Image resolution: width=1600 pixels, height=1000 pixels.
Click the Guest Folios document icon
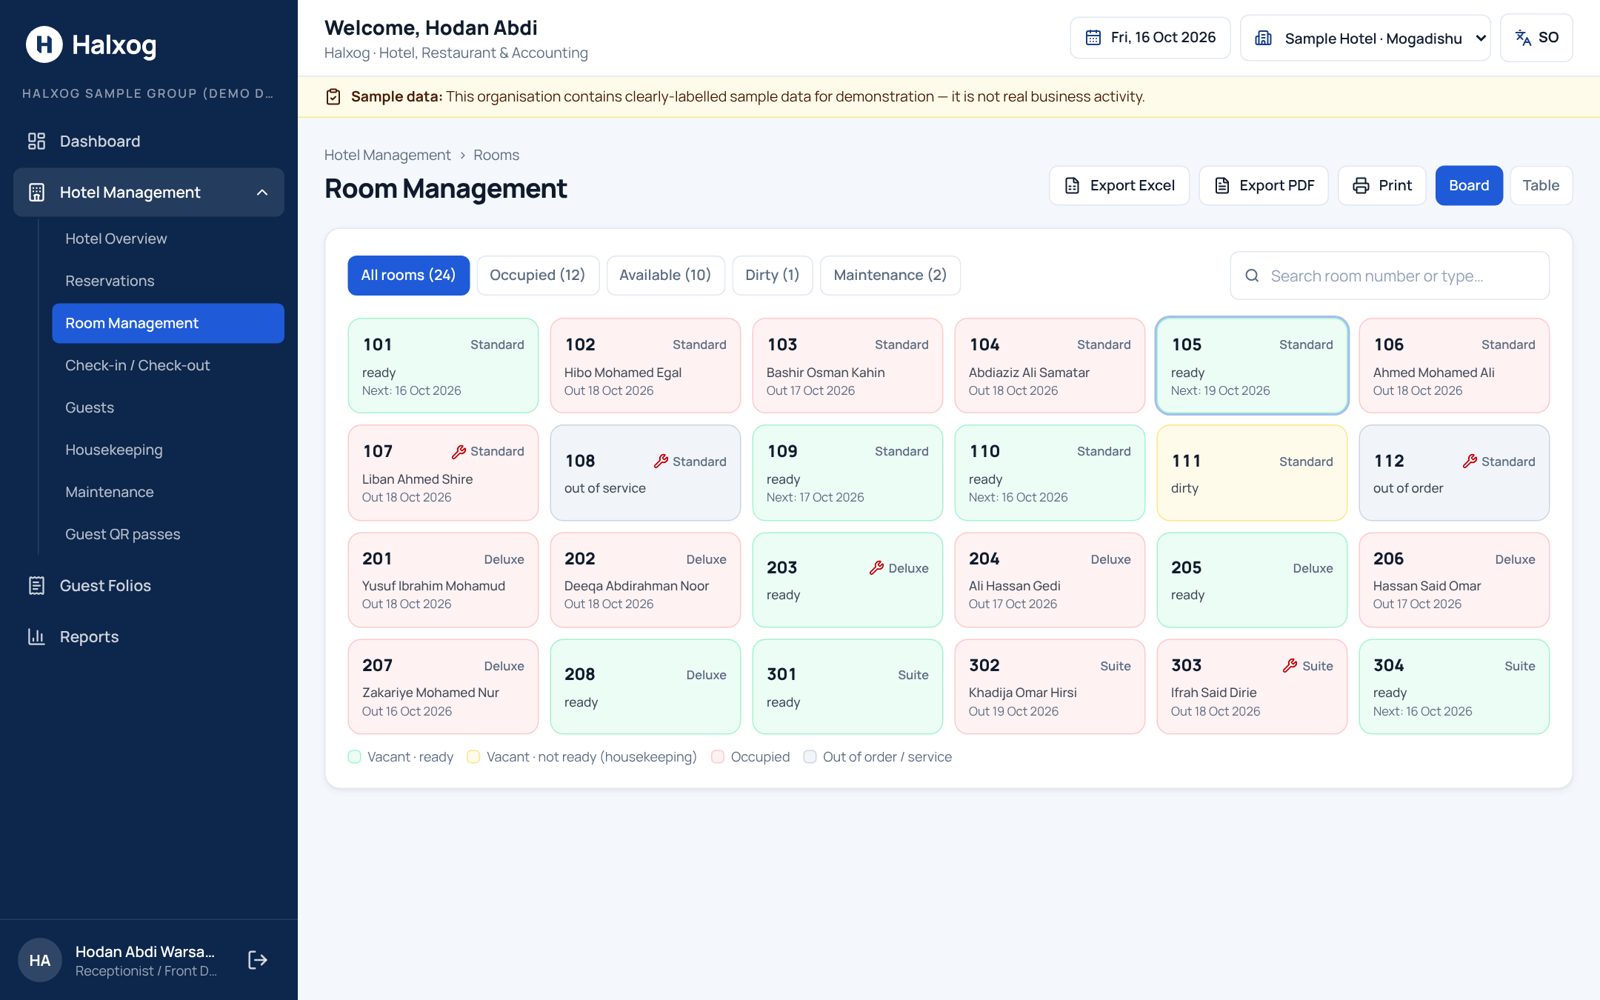coord(37,586)
